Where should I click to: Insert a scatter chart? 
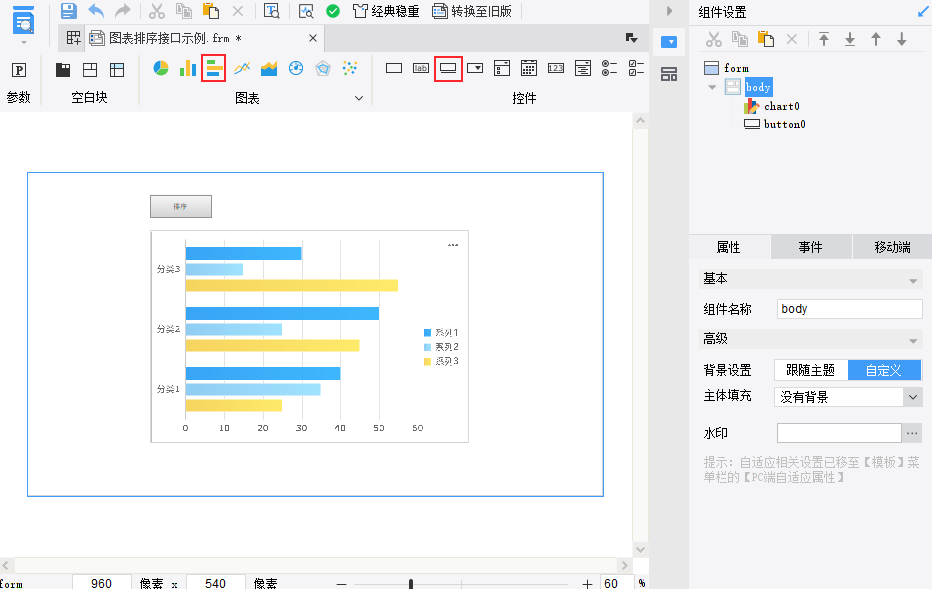350,68
